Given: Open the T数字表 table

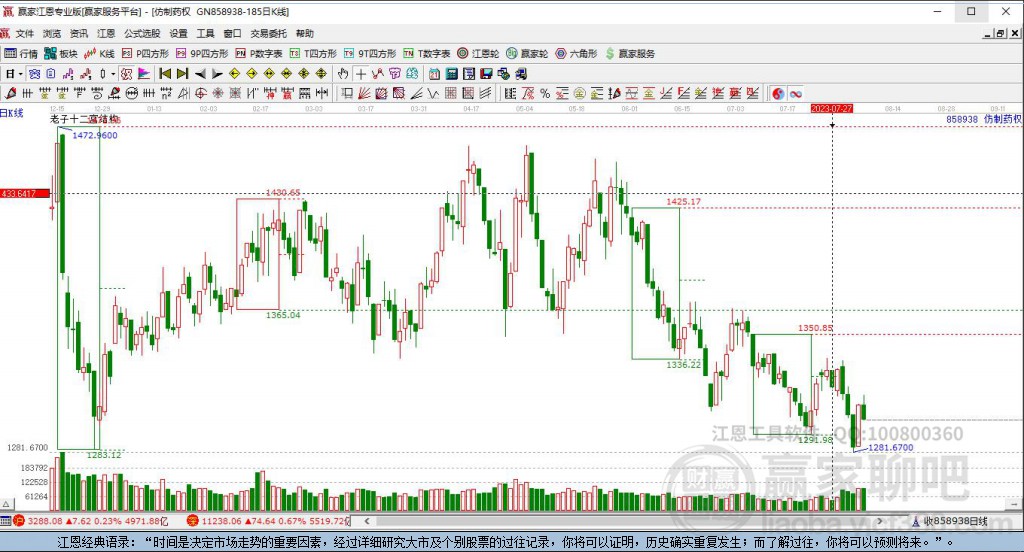Looking at the screenshot, I should (x=426, y=54).
